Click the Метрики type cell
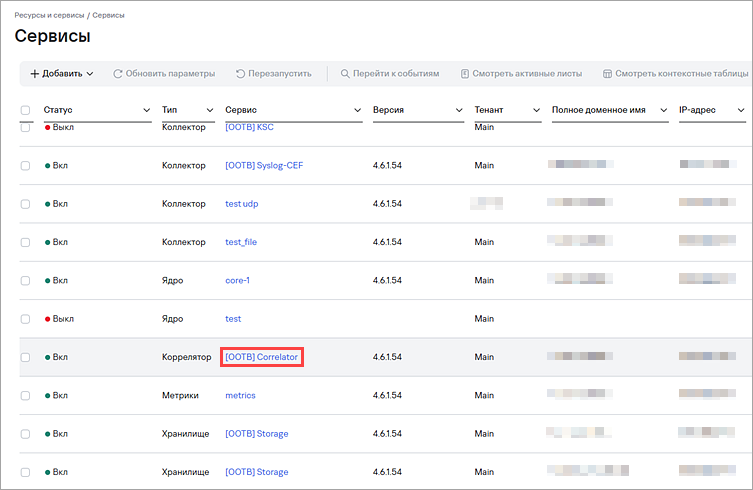The image size is (753, 490). click(x=180, y=395)
